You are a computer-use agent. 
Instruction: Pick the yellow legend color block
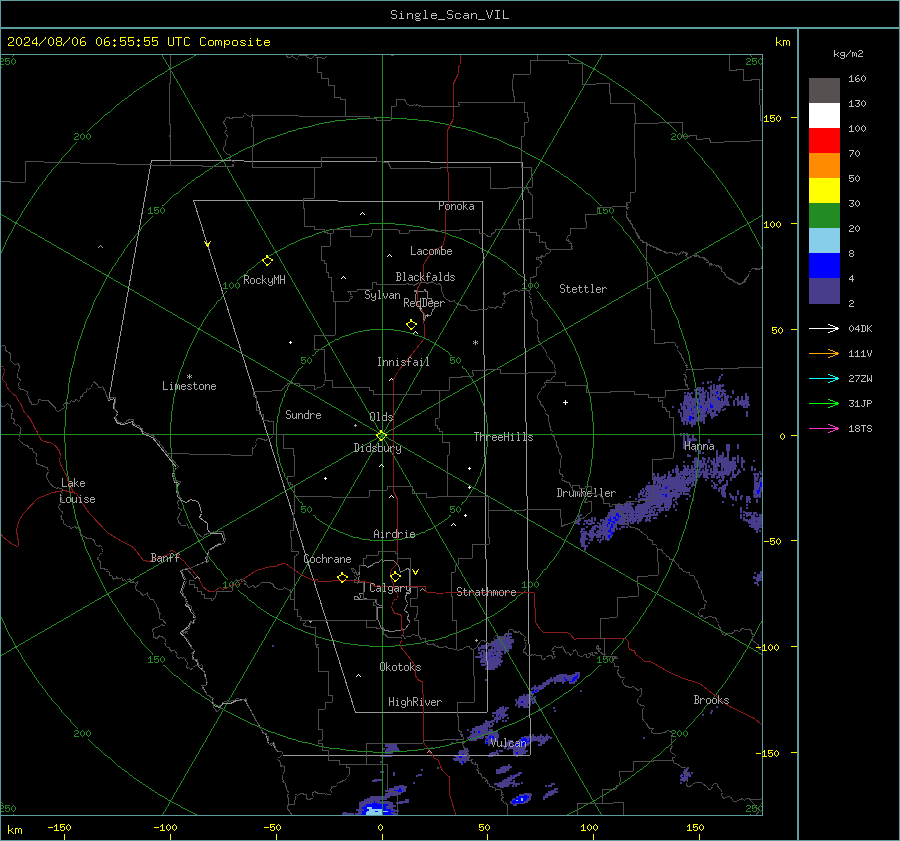tap(824, 191)
